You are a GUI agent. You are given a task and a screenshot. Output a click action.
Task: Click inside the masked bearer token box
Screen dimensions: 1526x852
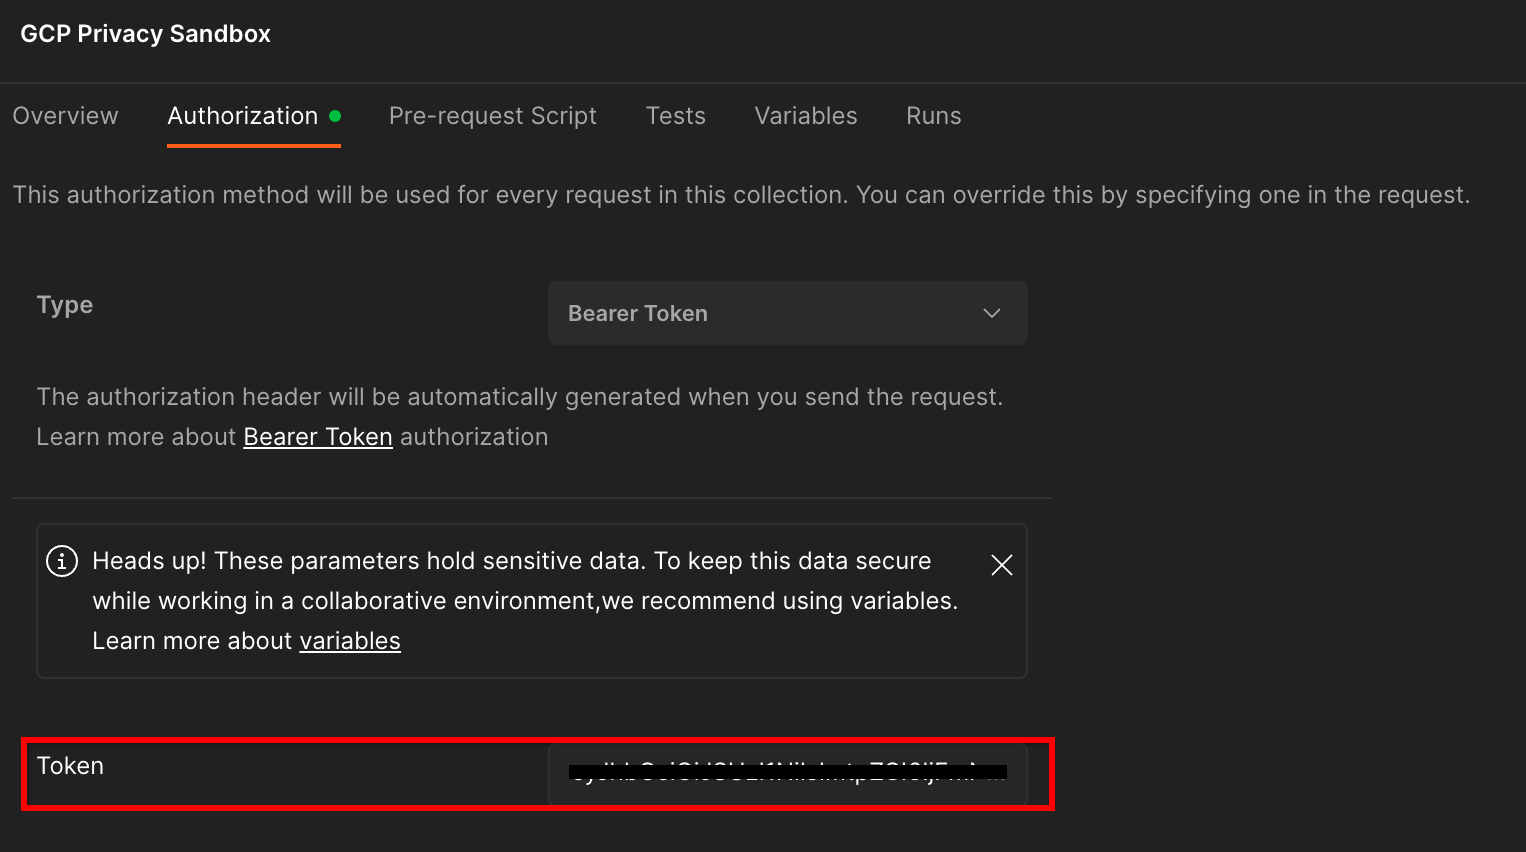click(787, 774)
